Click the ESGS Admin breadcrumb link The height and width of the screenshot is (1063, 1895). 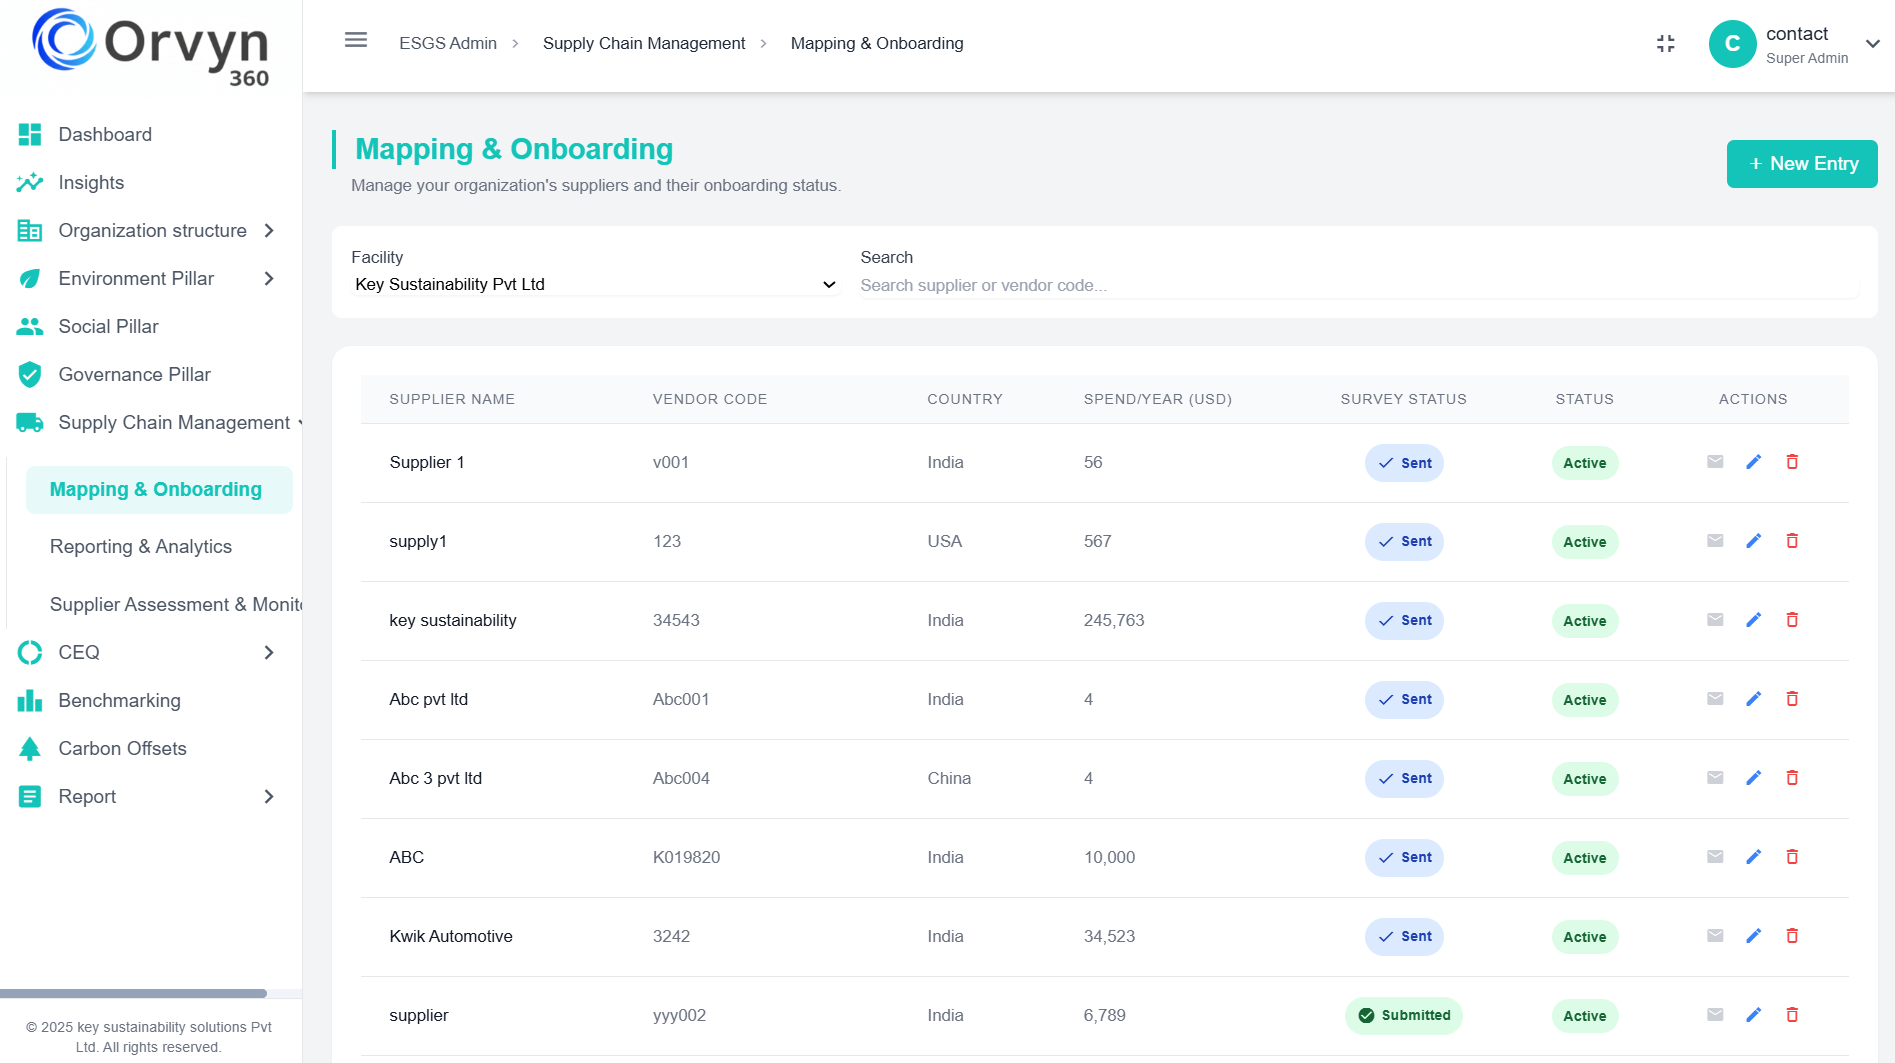point(447,43)
